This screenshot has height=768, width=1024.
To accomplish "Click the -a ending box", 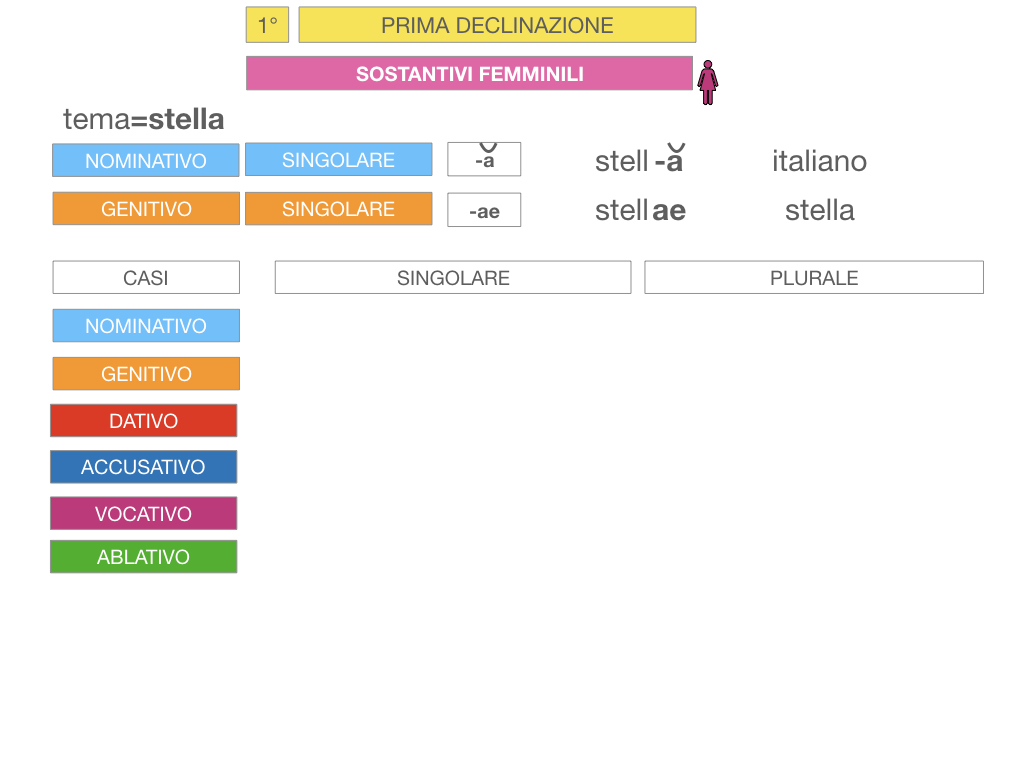I will point(484,160).
